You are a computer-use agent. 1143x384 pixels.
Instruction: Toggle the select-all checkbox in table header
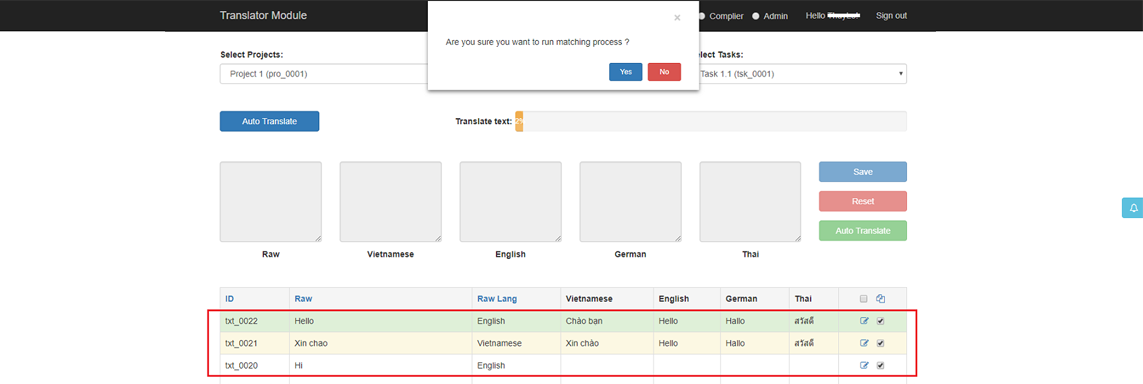(x=864, y=299)
